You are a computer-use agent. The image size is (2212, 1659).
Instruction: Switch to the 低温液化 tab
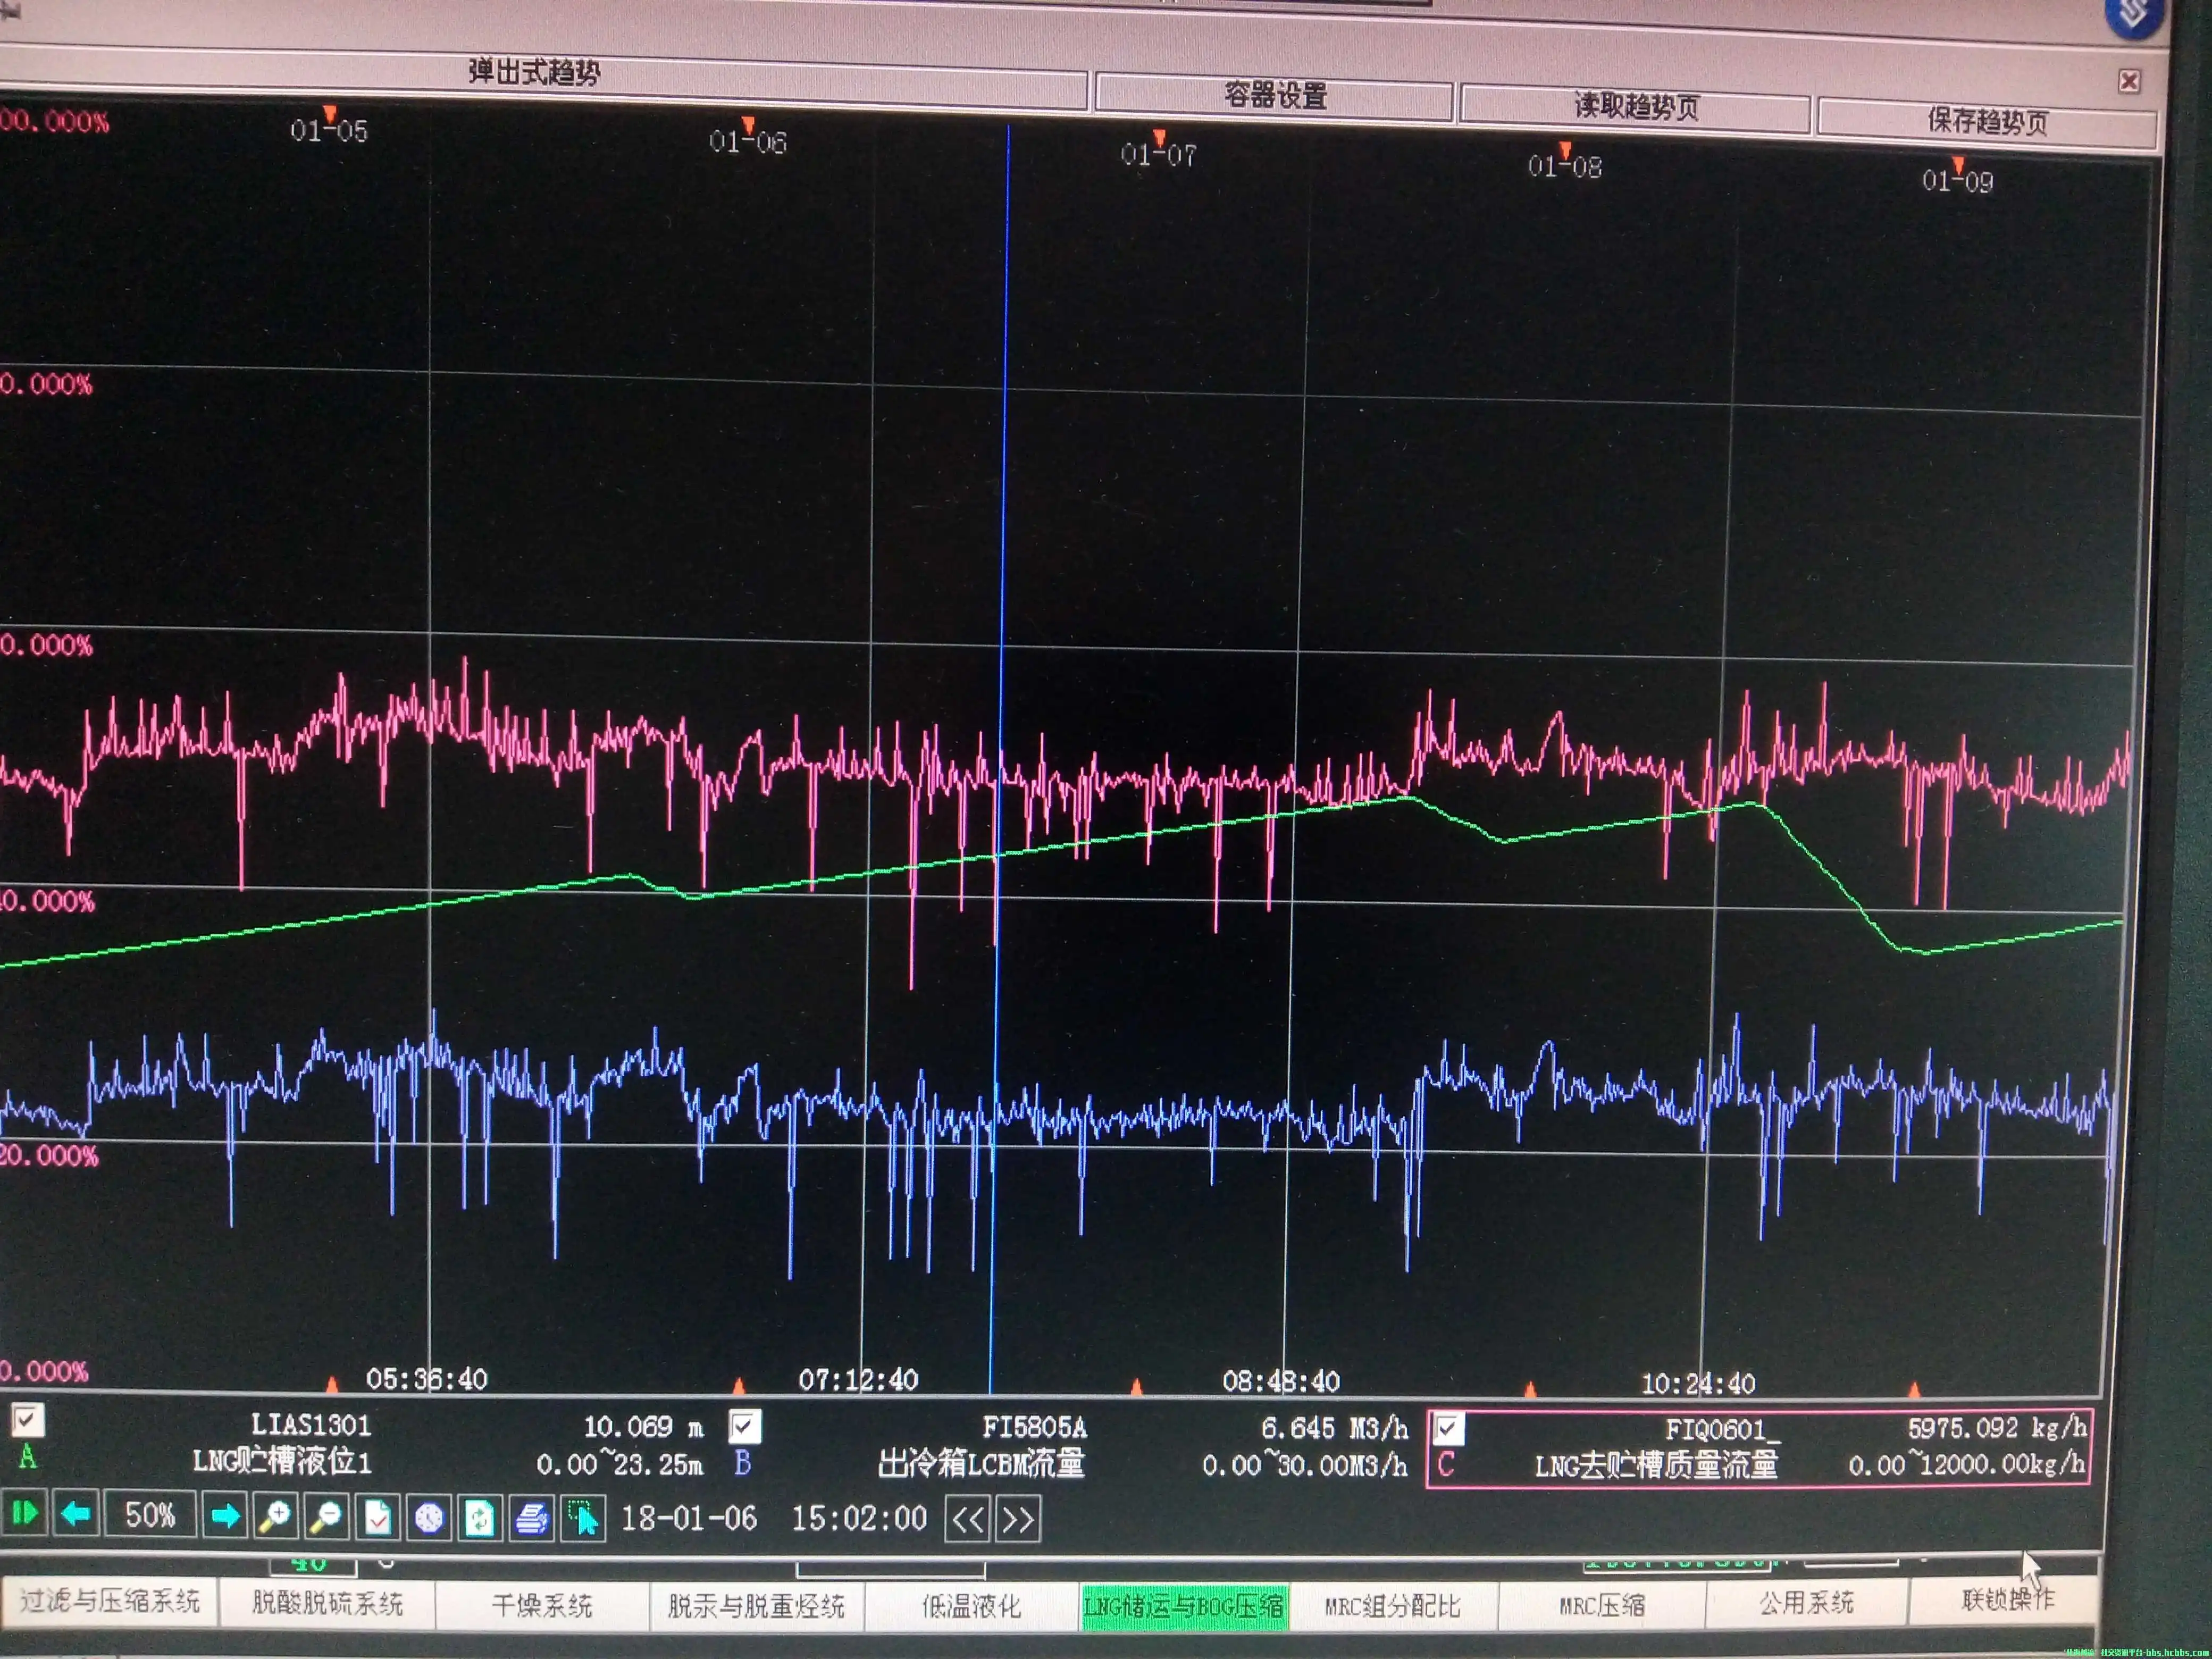click(971, 1607)
